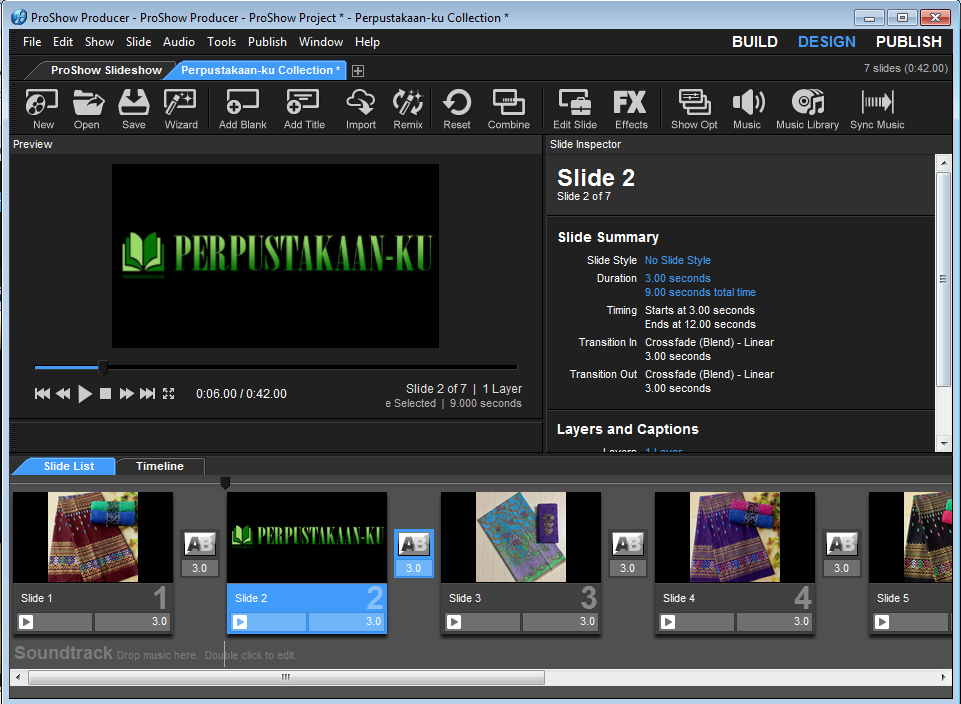
Task: Open the Edit Slide view
Action: point(574,108)
